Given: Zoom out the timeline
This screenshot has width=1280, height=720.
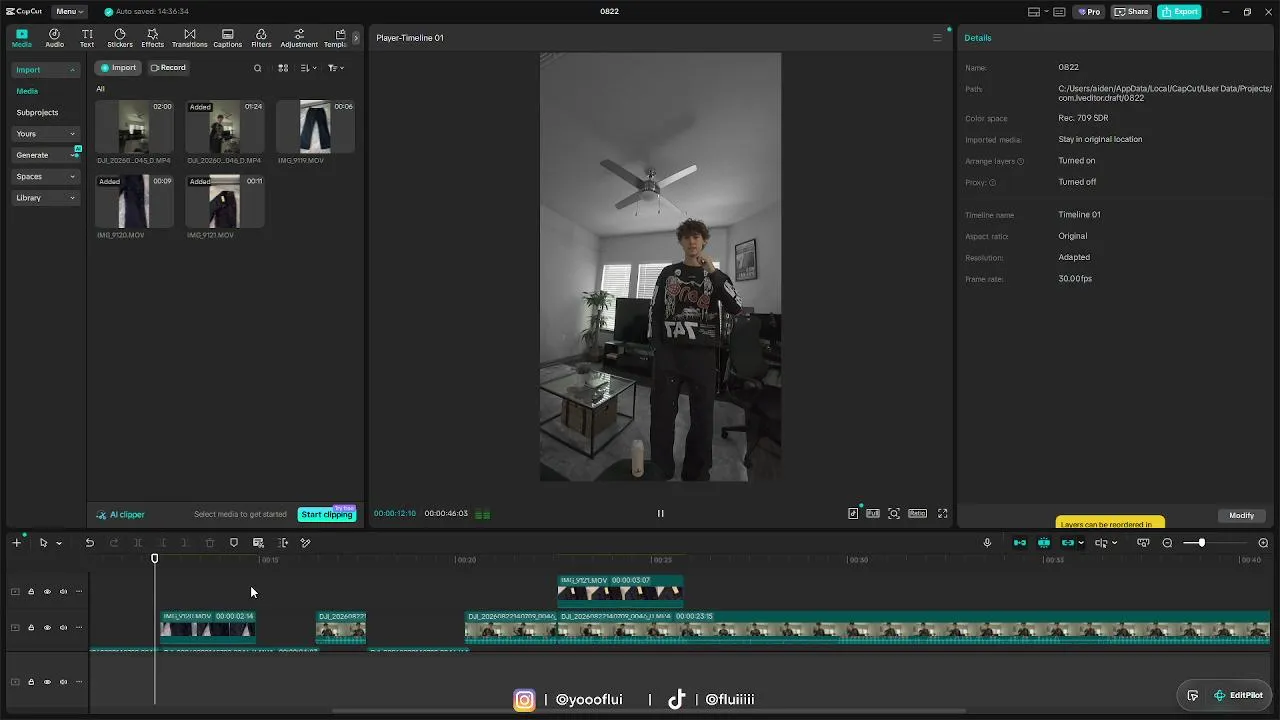Looking at the screenshot, I should click(x=1167, y=543).
